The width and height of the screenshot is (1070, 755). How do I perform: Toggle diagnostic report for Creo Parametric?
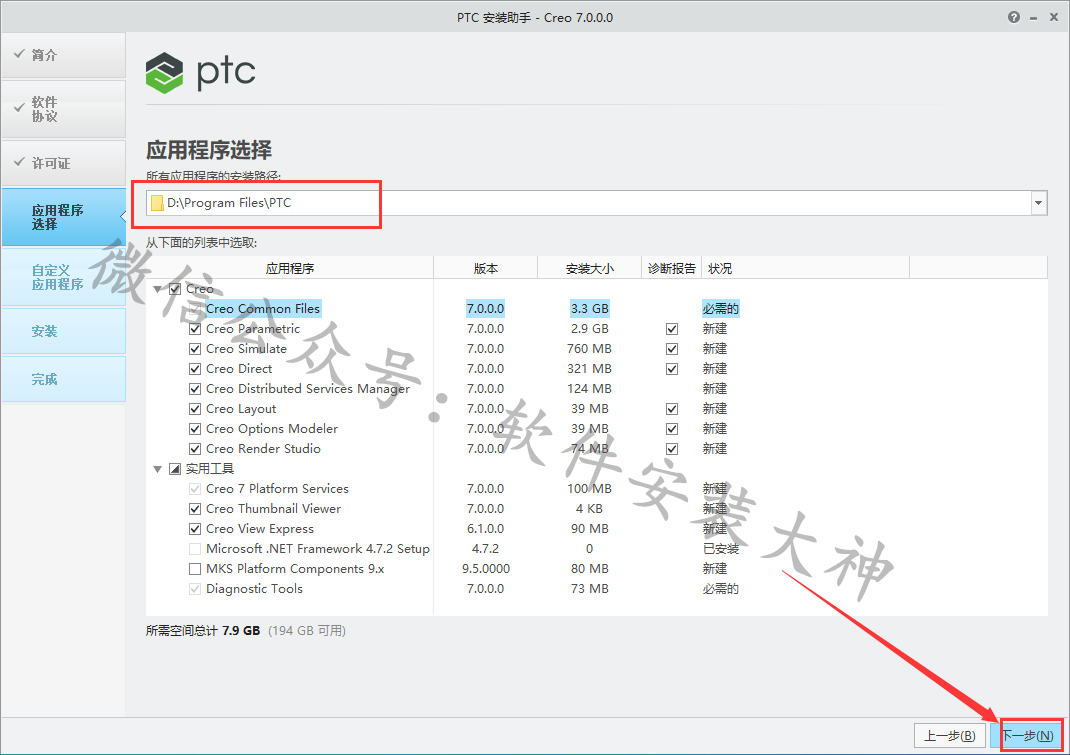pyautogui.click(x=672, y=329)
